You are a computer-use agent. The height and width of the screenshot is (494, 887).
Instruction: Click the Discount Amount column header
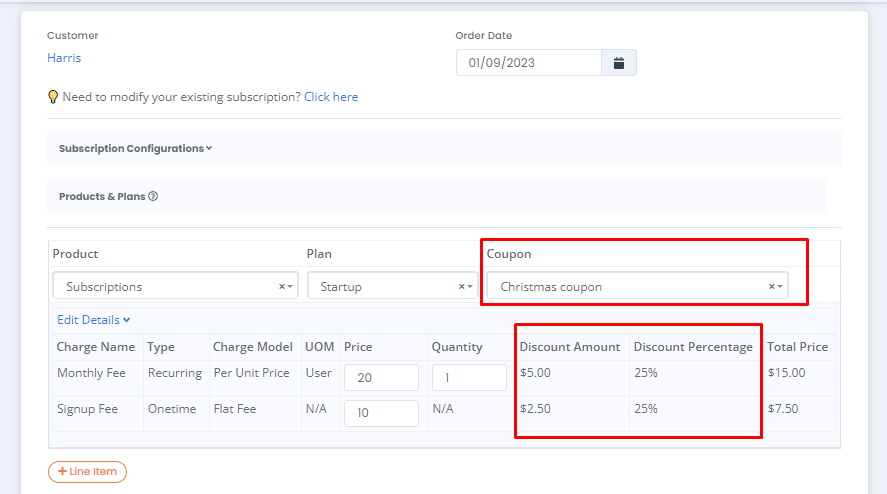click(x=570, y=347)
